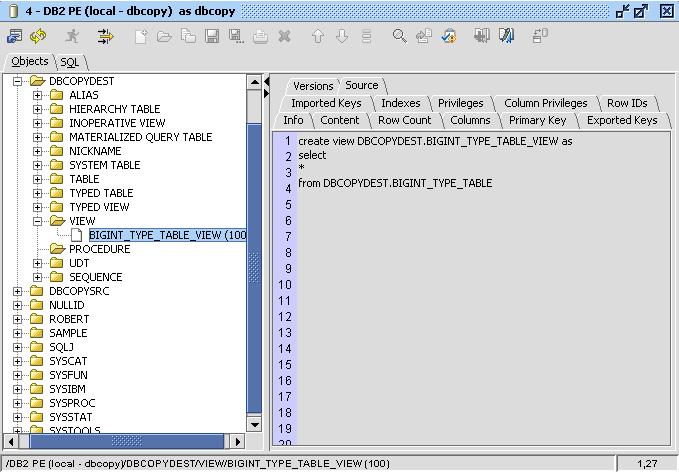Viewport: 679px width, 472px height.
Task: Click the copy documents icon
Action: pos(188,36)
